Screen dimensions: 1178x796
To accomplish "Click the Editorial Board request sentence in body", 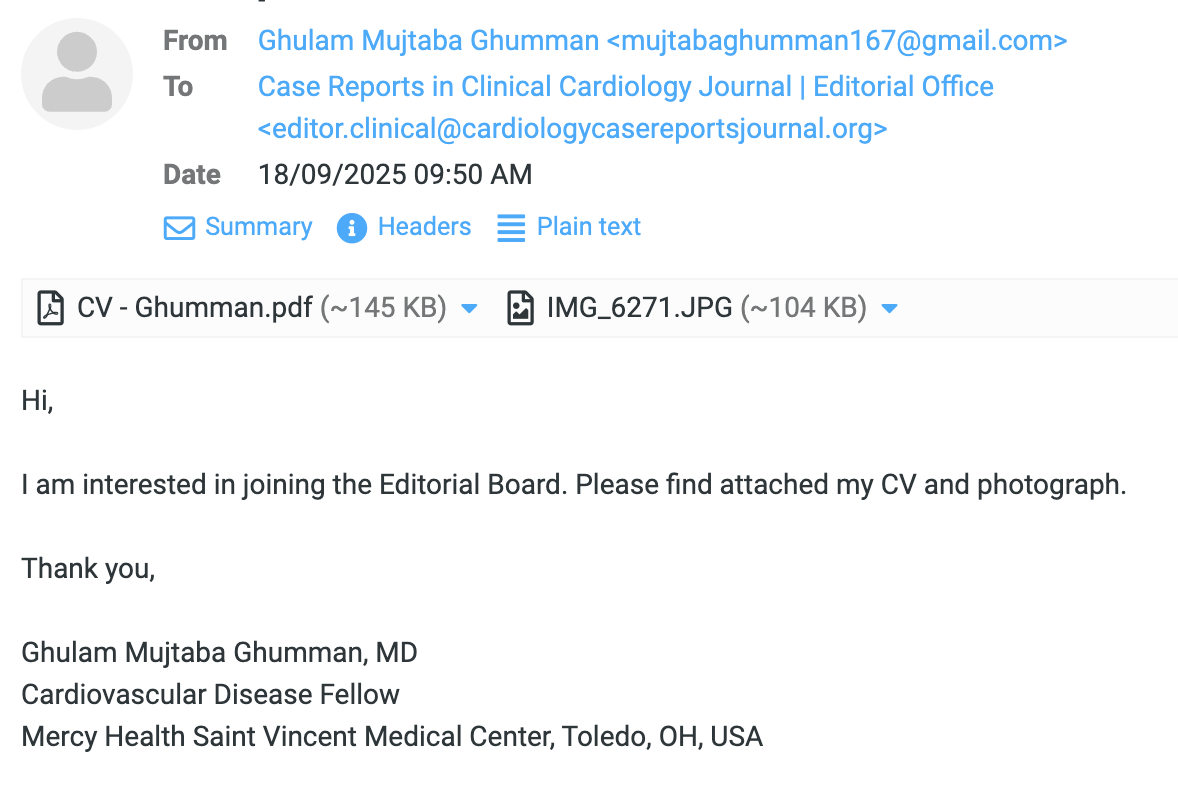I will pyautogui.click(x=573, y=485).
